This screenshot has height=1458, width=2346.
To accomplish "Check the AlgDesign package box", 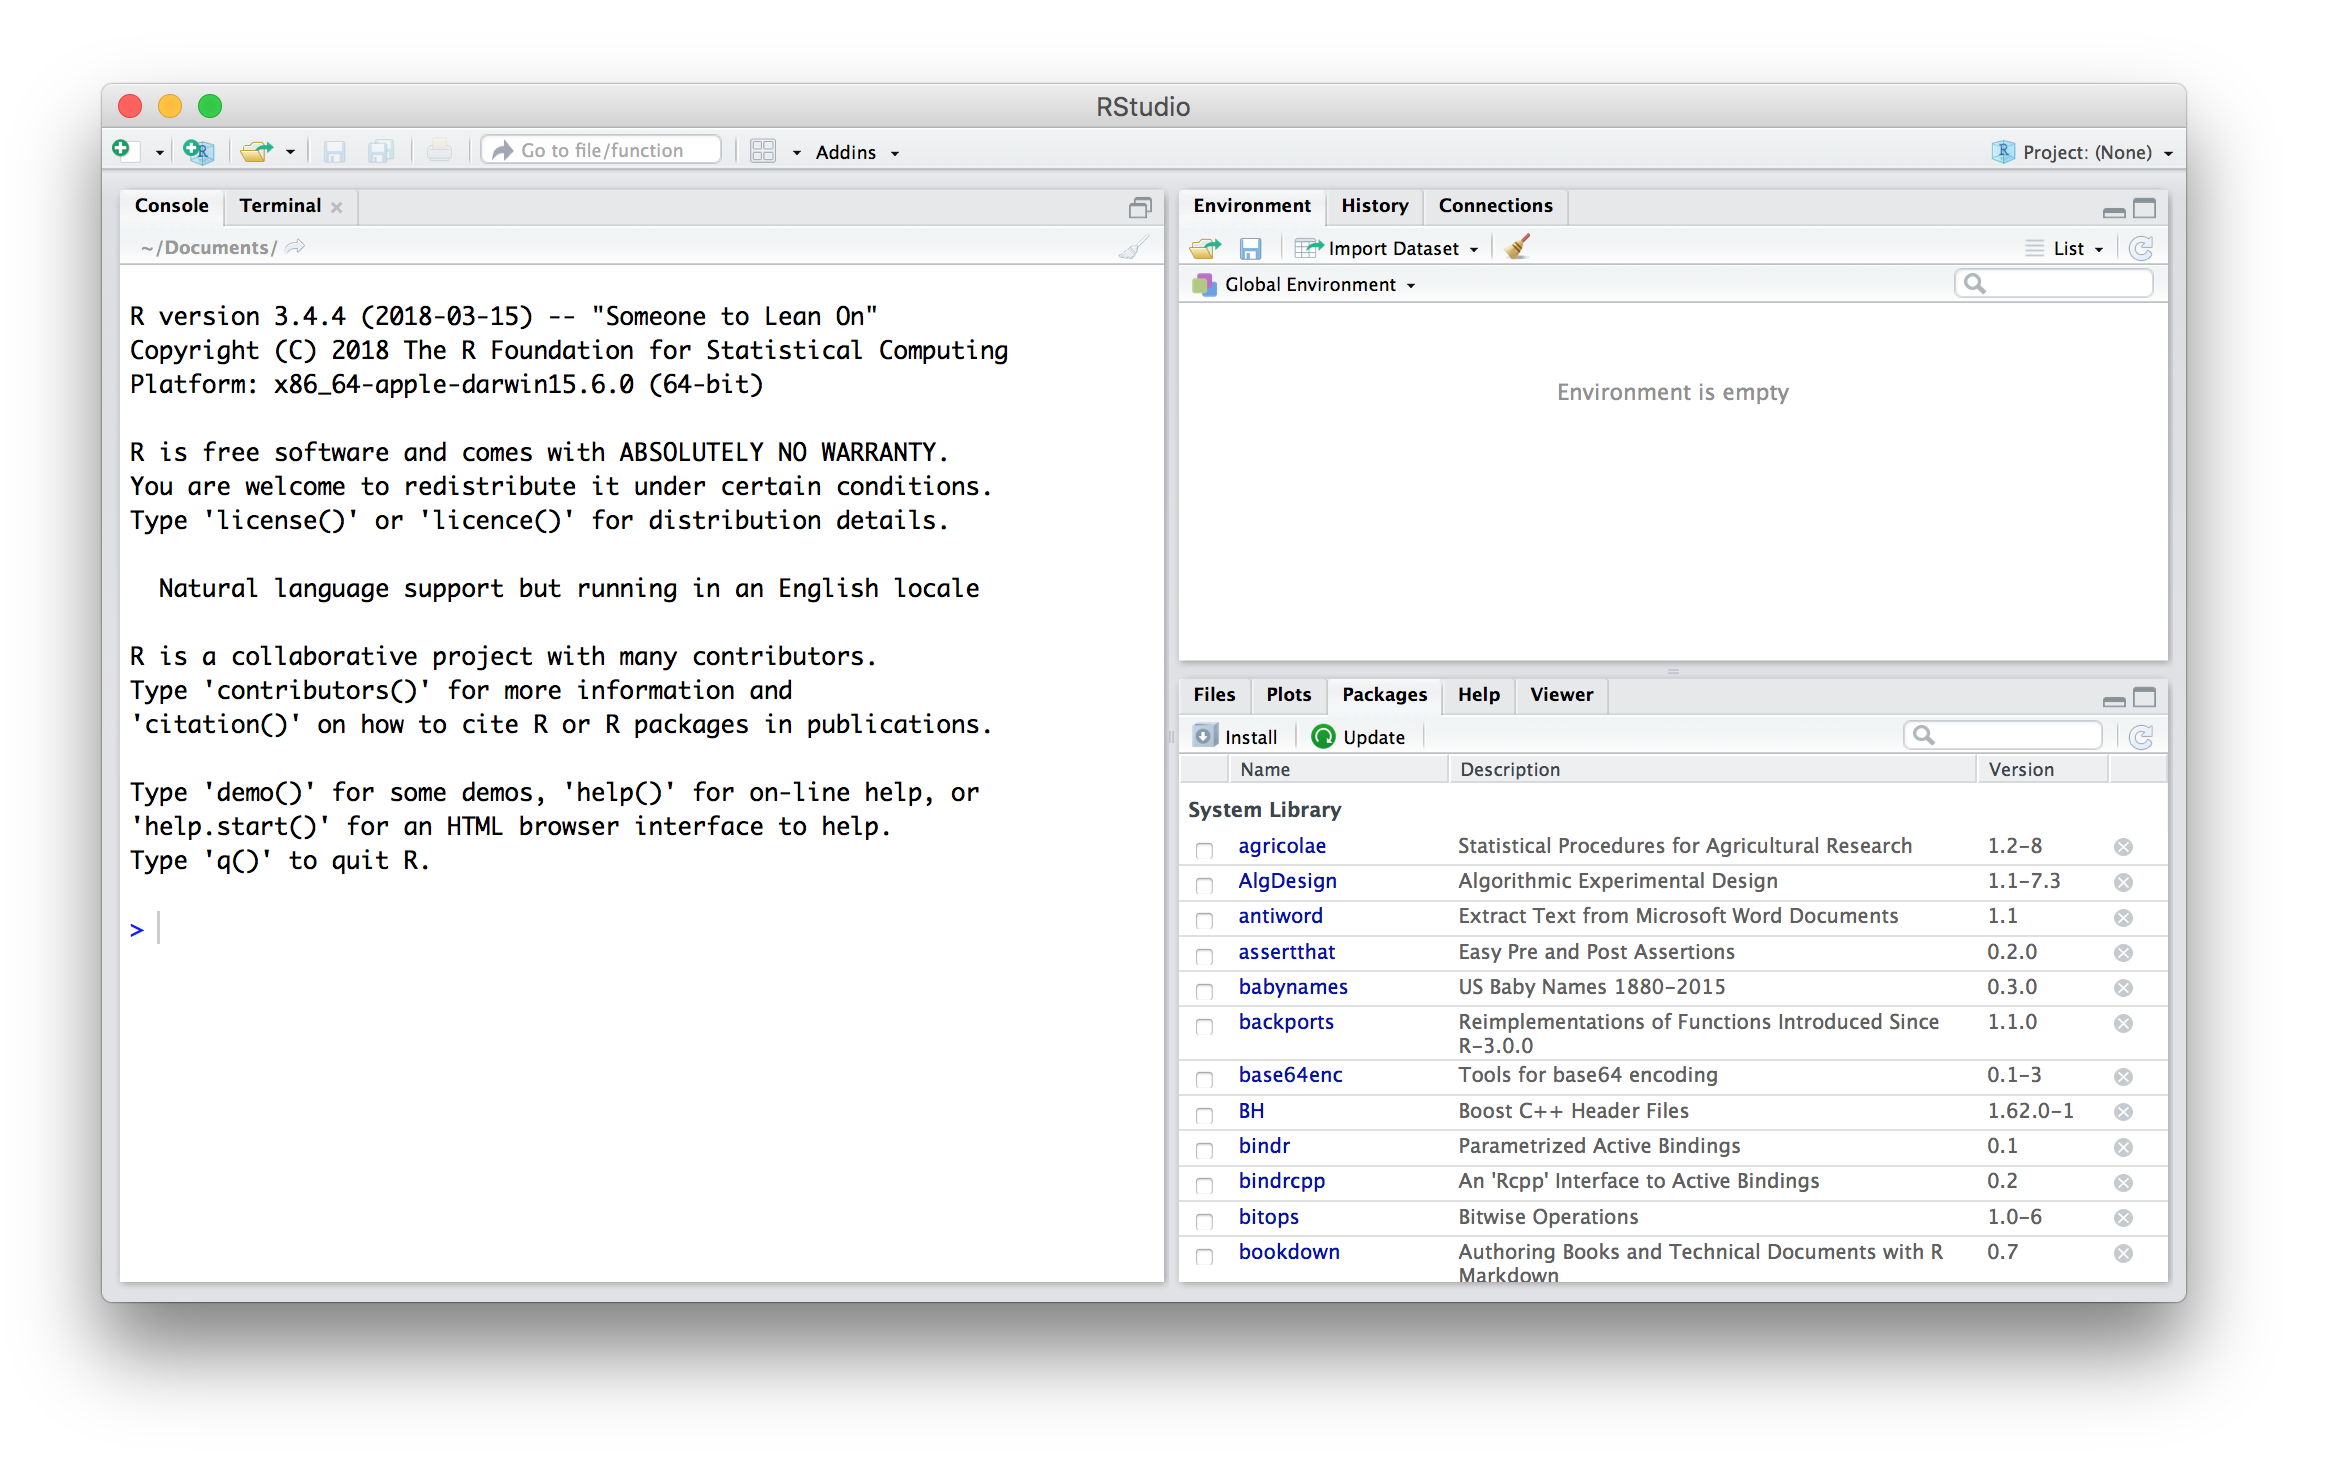I will coord(1204,885).
